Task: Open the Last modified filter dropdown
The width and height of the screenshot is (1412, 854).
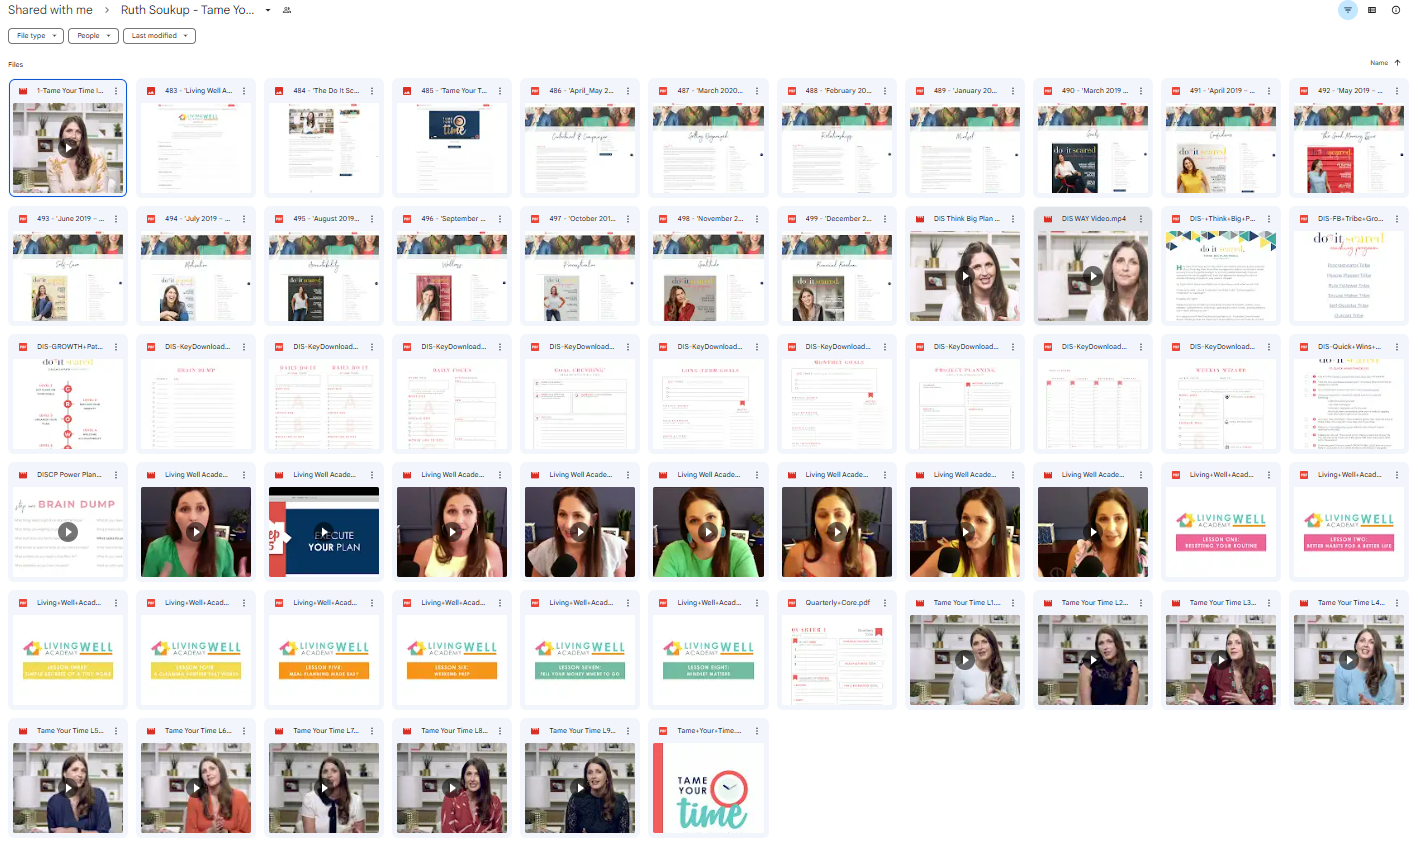Action: (159, 36)
